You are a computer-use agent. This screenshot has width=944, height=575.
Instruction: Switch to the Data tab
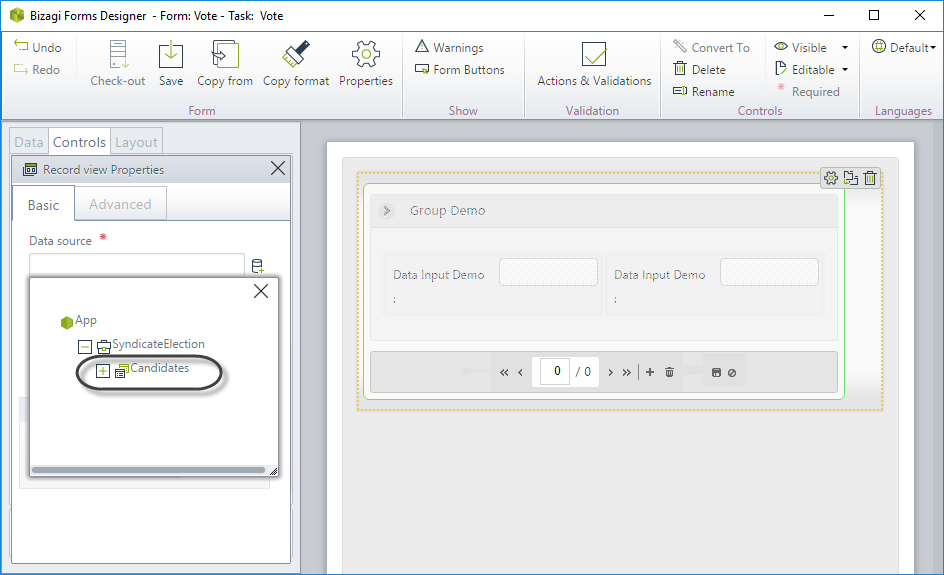tap(29, 142)
